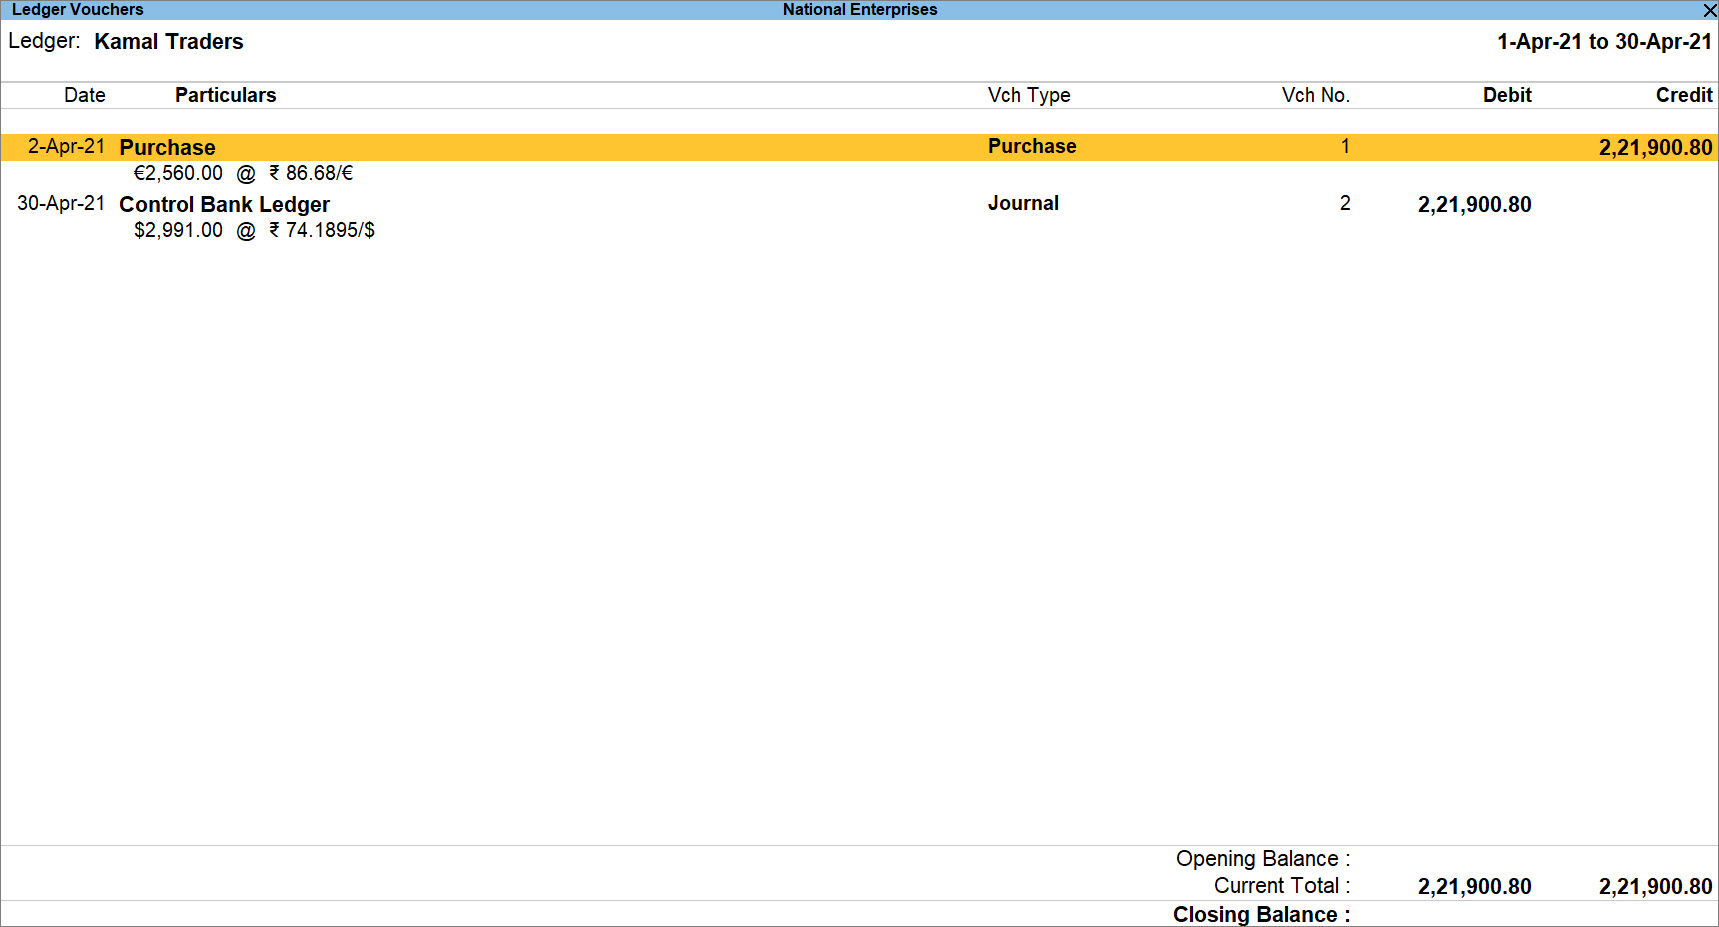
Task: Select the Purchase entry dated 2-Apr-21
Action: pos(859,147)
